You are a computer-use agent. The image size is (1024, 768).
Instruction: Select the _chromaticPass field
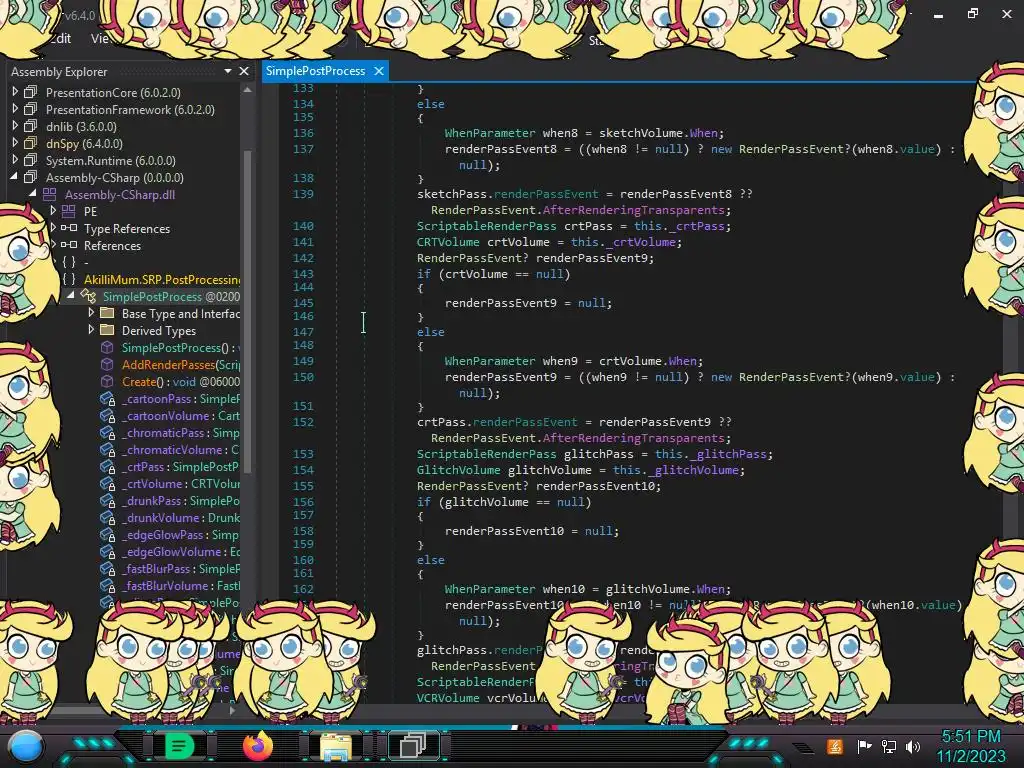180,432
